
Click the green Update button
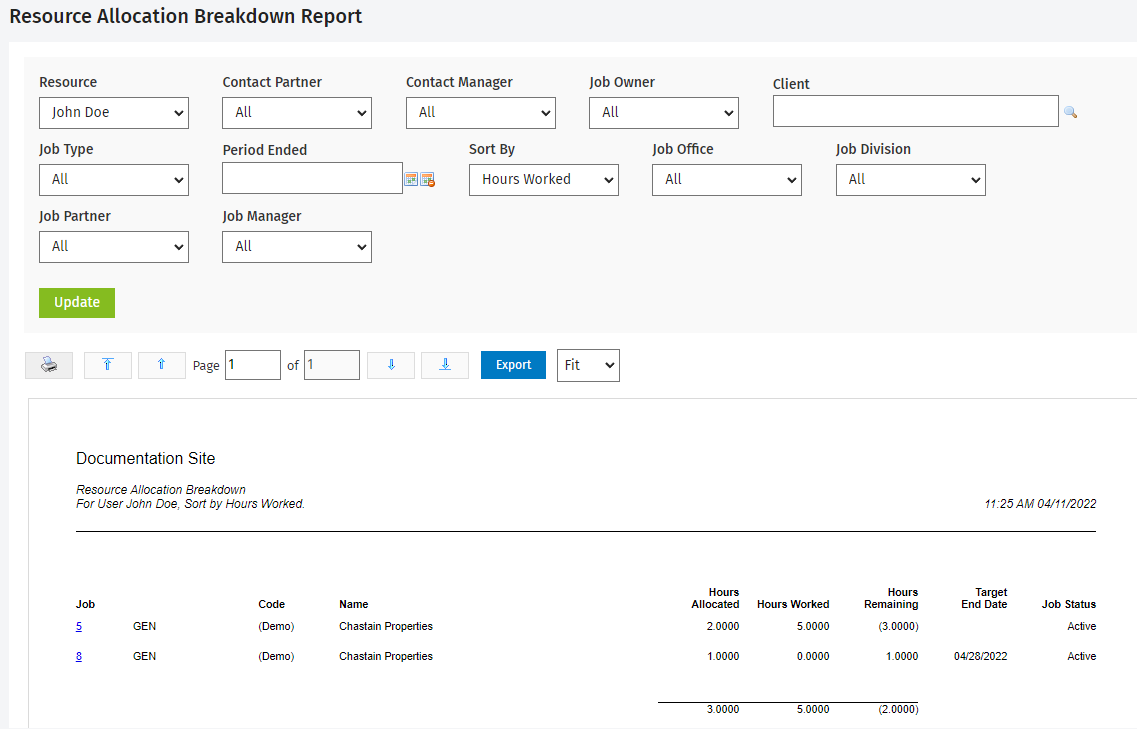pos(77,302)
